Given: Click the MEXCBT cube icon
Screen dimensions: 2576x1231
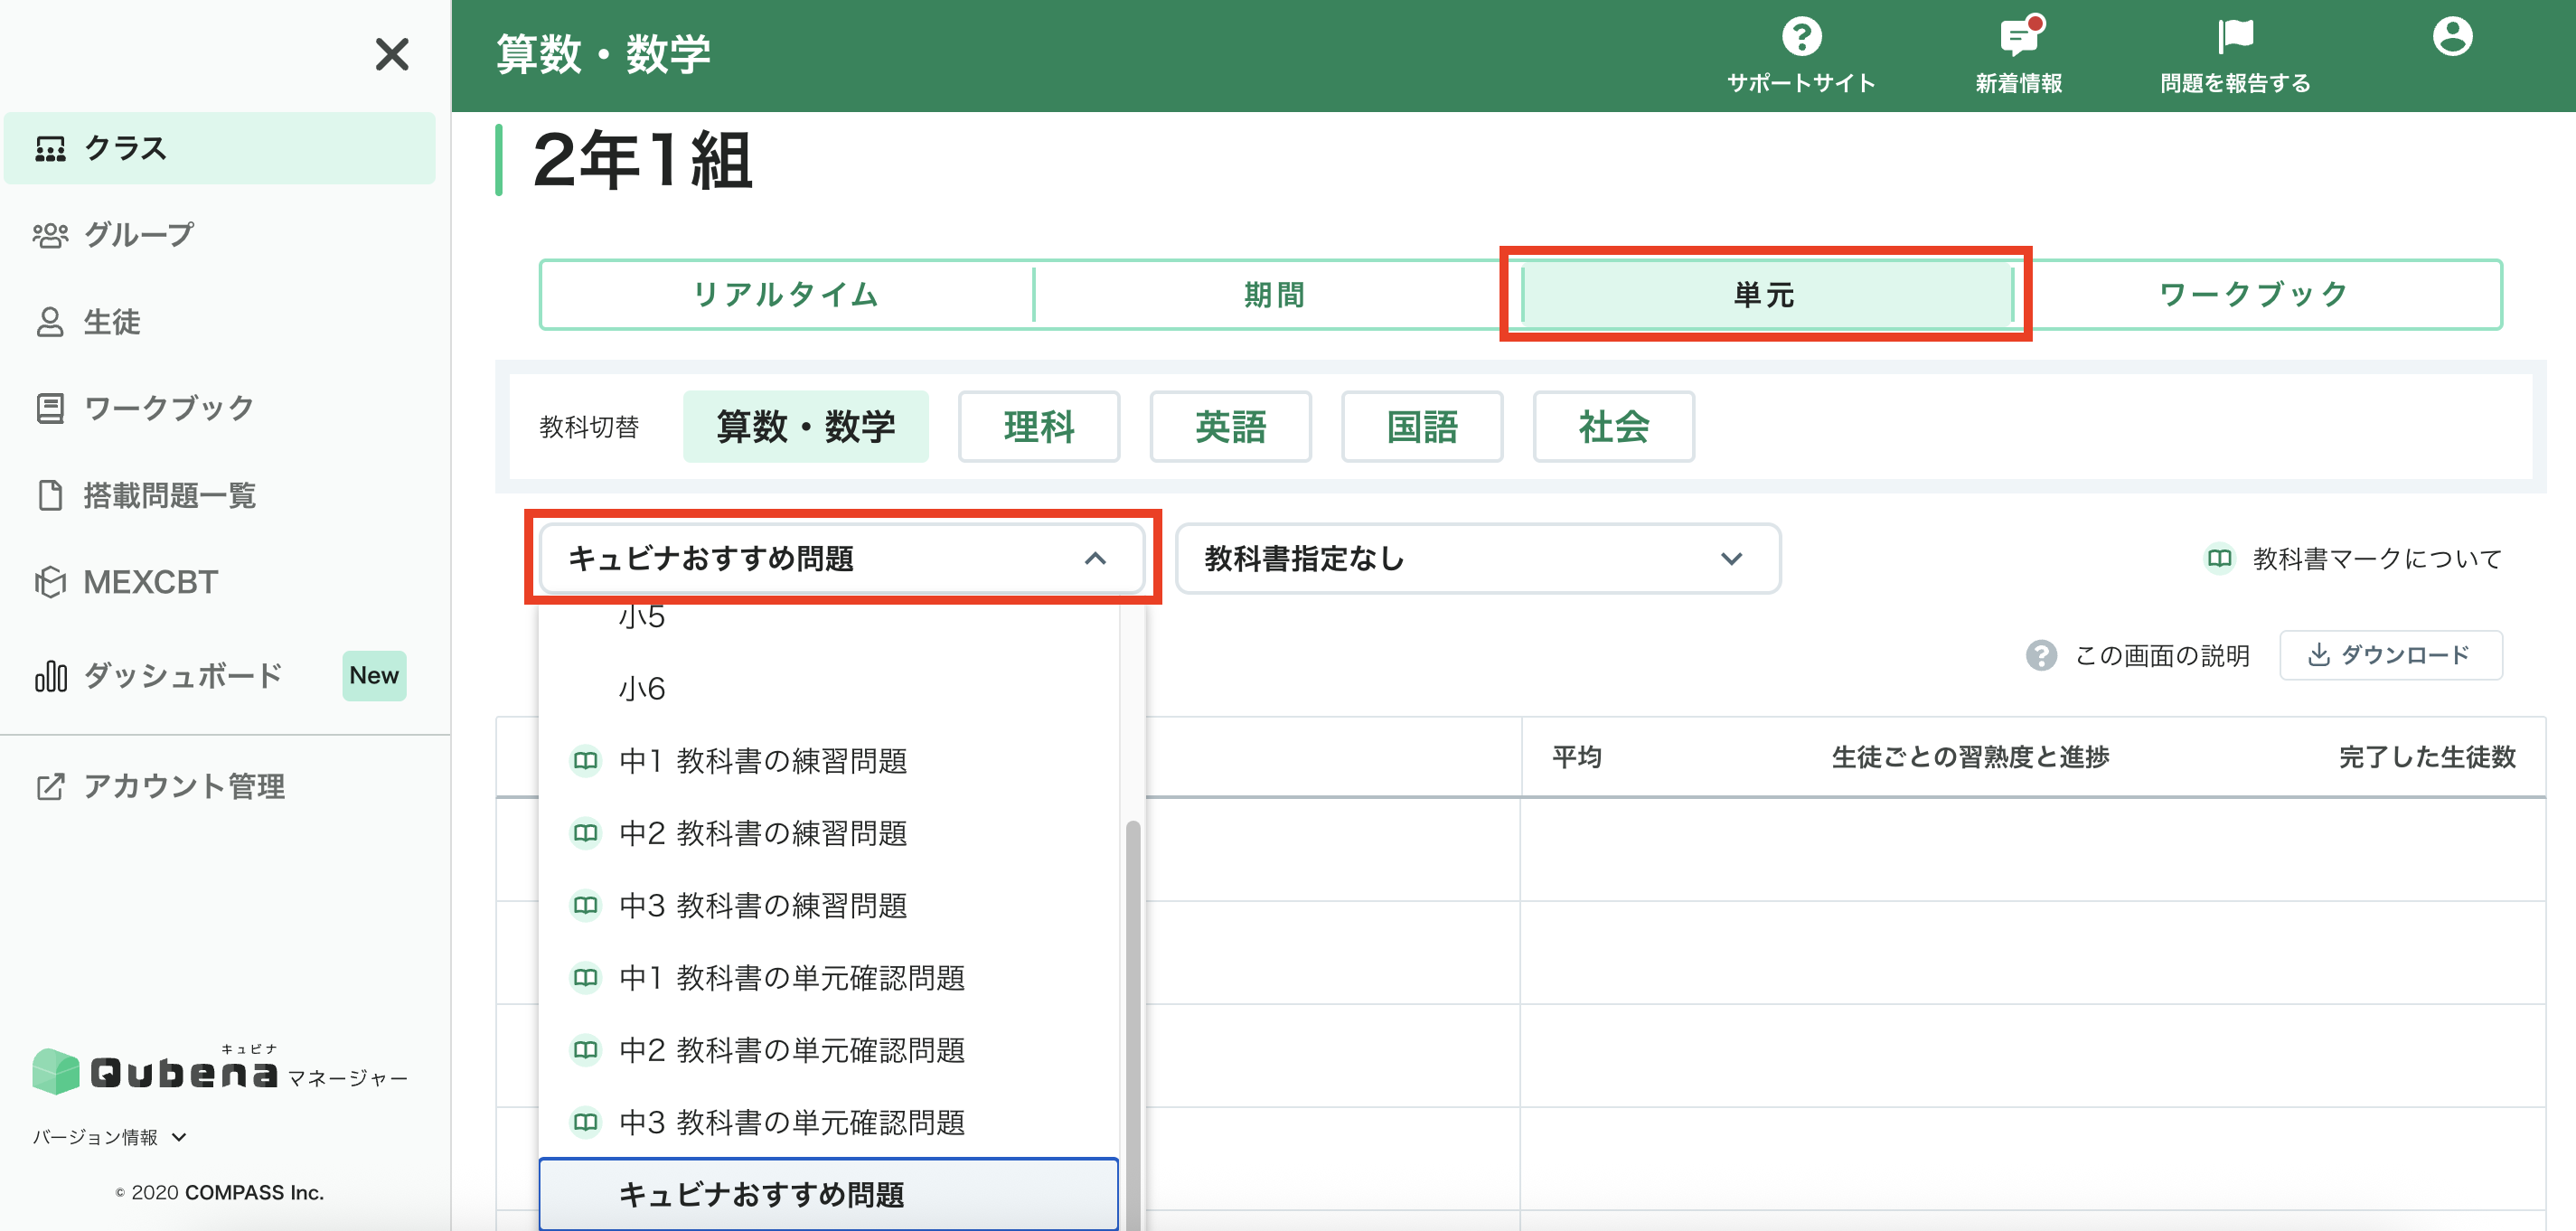Looking at the screenshot, I should (x=50, y=582).
